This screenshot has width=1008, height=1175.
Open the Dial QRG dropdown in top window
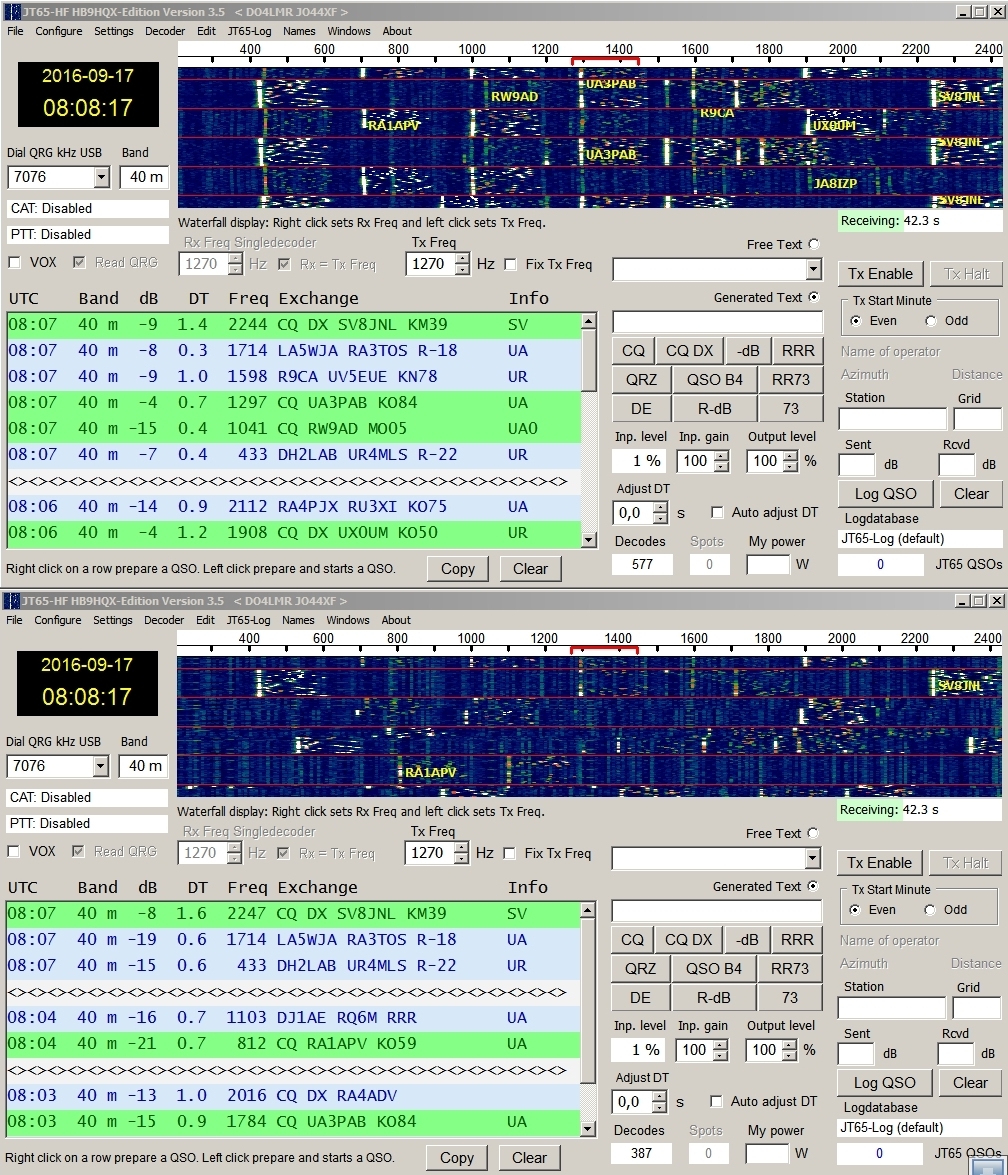pyautogui.click(x=101, y=177)
